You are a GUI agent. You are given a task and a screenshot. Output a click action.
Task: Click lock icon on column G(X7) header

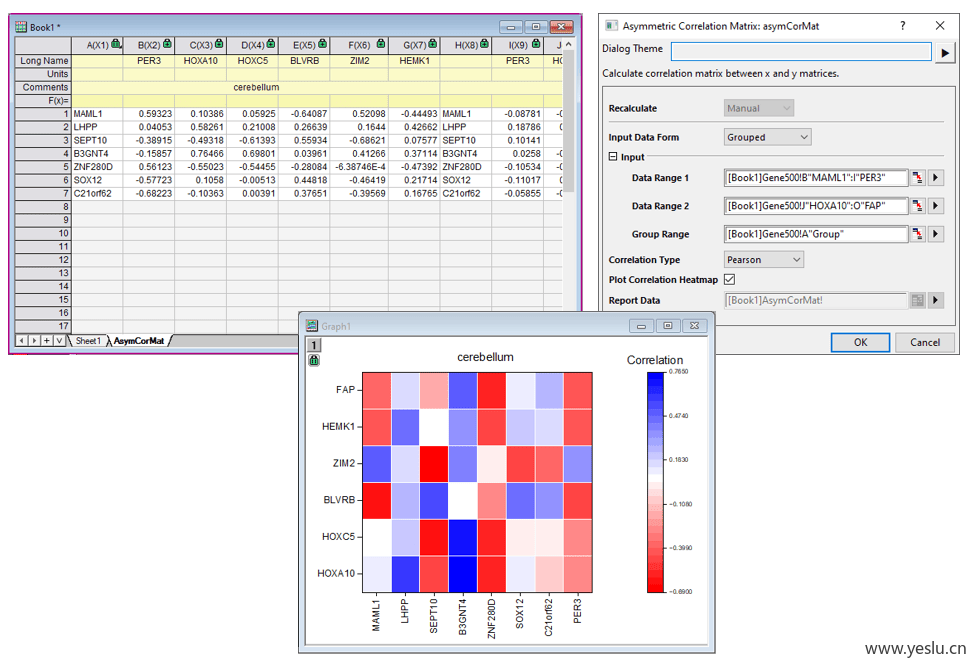point(432,44)
